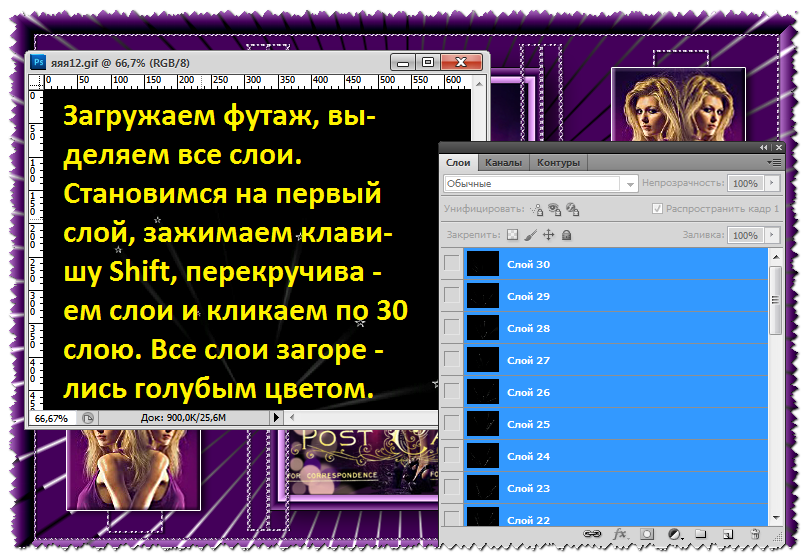The width and height of the screenshot is (808, 560).
Task: Toggle visibility of Слой 25
Action: (x=452, y=423)
